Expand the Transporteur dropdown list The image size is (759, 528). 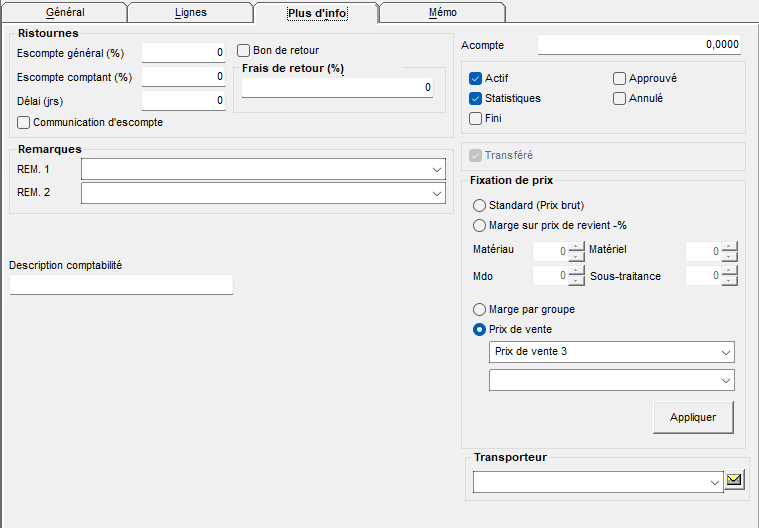coord(714,483)
